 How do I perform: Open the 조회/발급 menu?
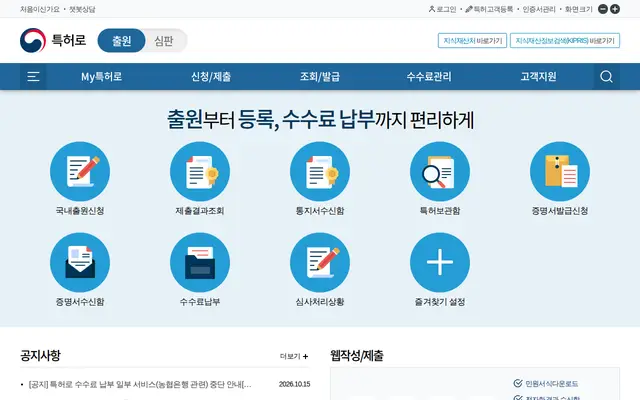tap(320, 76)
